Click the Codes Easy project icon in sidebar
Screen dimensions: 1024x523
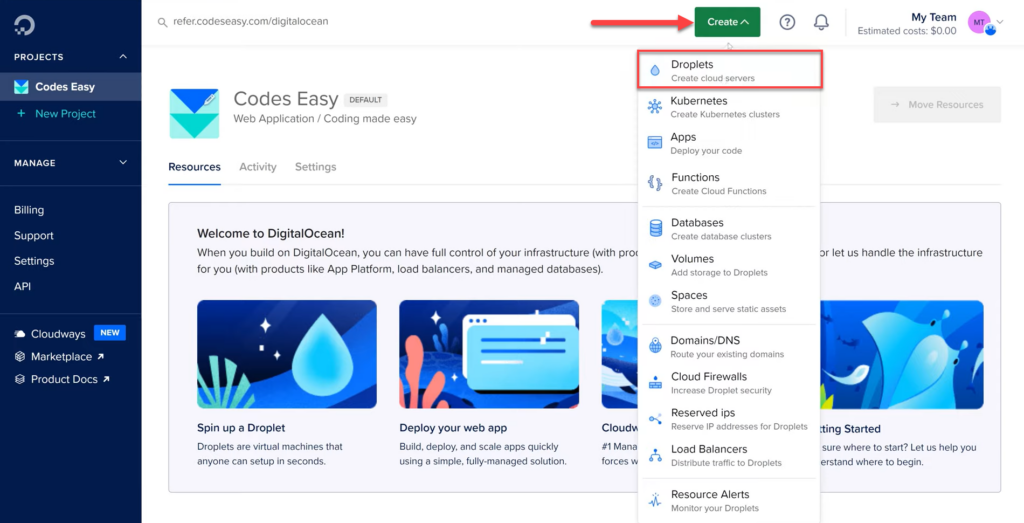(x=22, y=87)
